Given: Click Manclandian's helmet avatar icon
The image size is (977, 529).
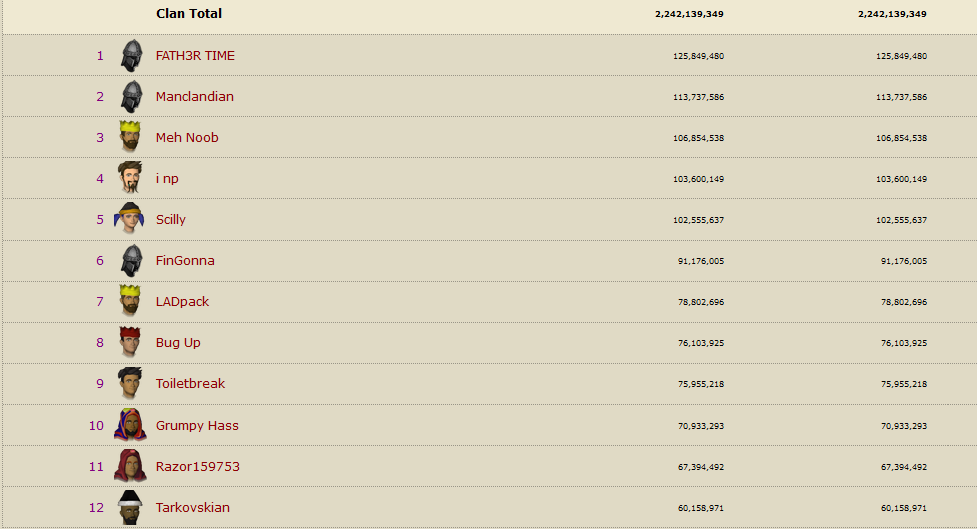Looking at the screenshot, I should 131,97.
